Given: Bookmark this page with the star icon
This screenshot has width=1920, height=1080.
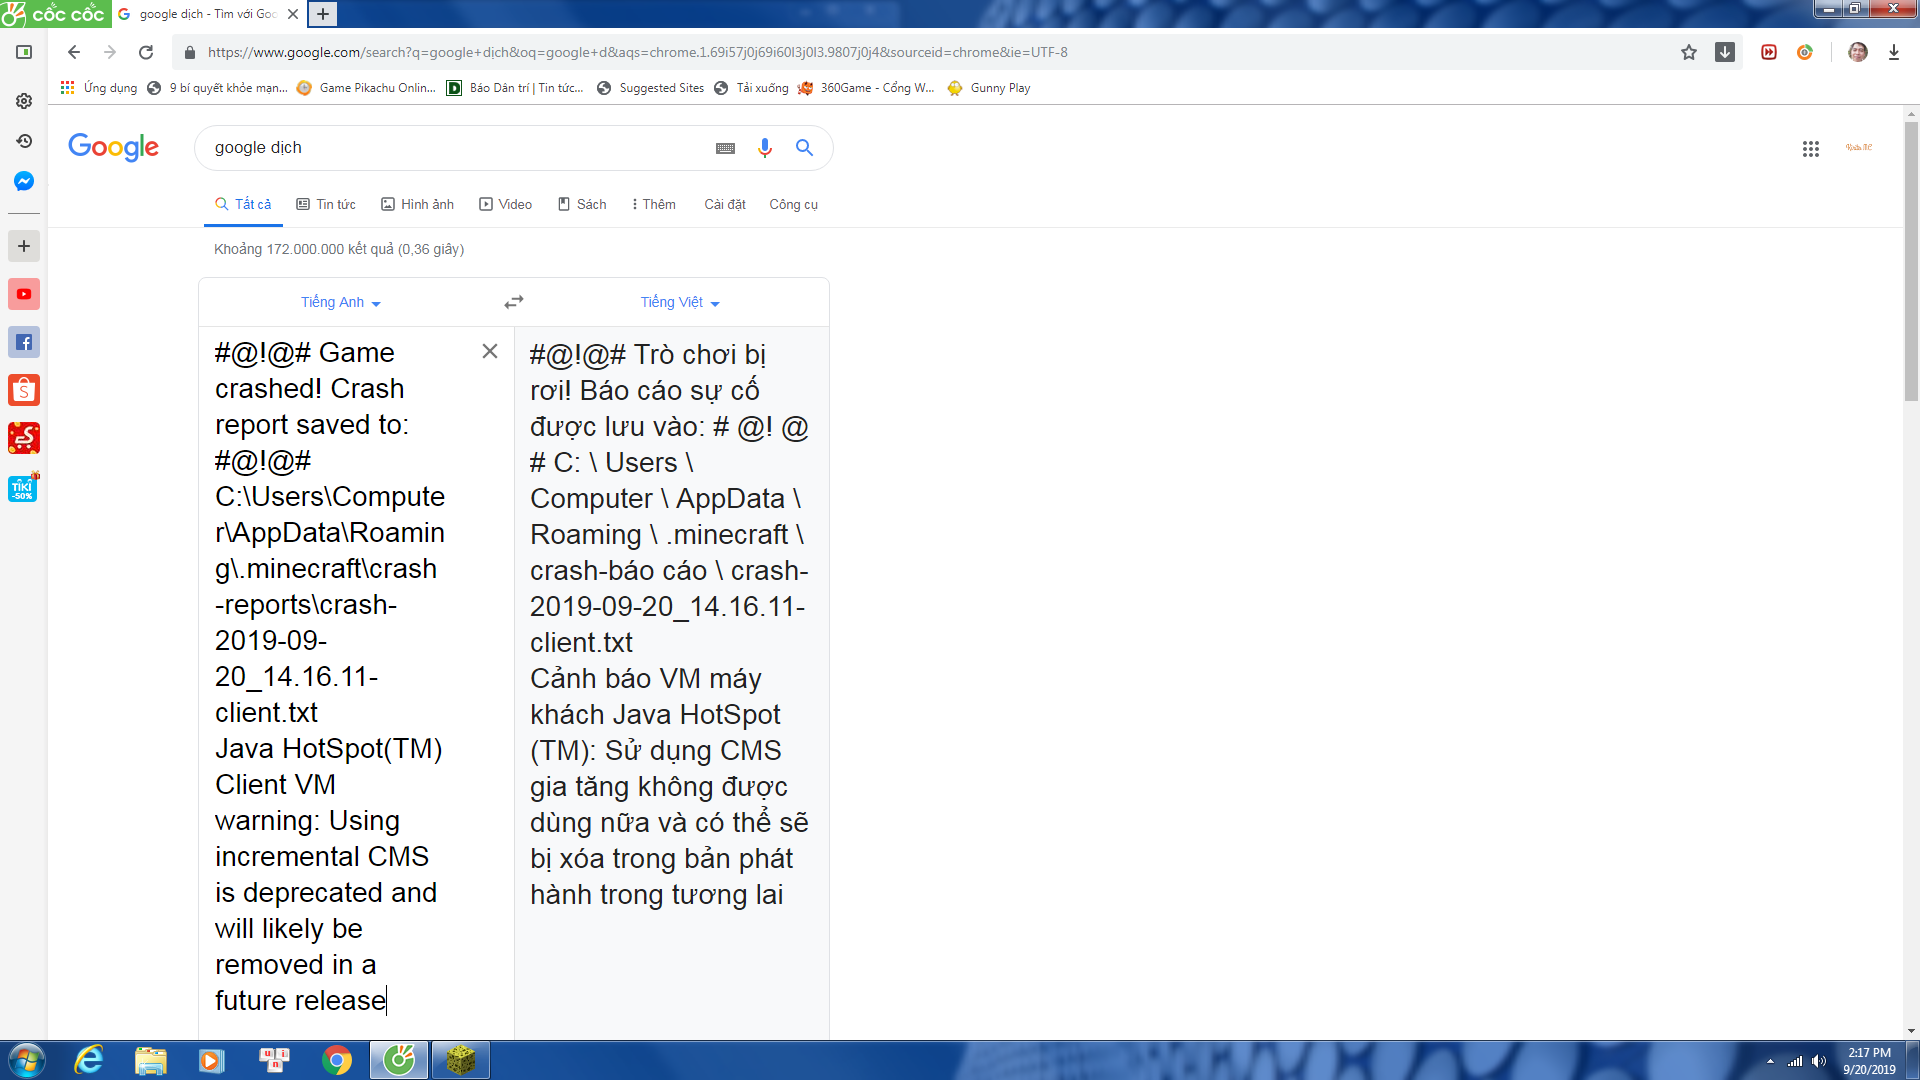Looking at the screenshot, I should (x=1689, y=52).
